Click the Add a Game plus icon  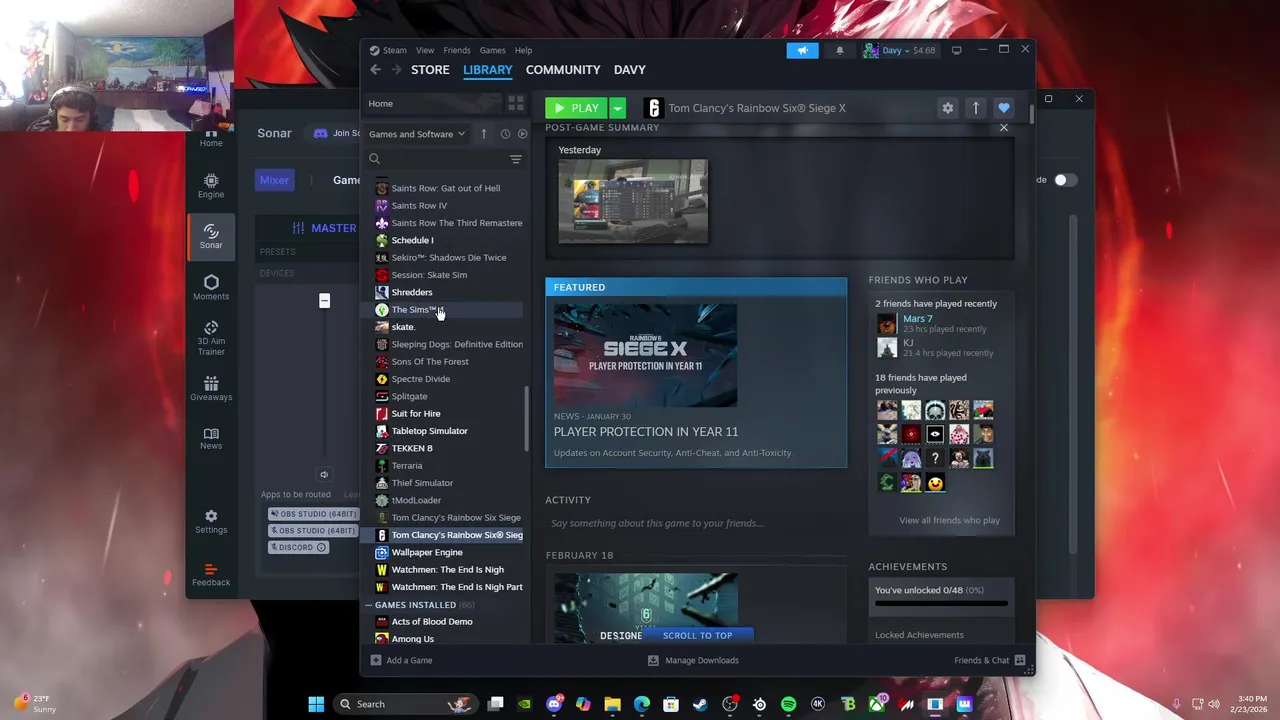(x=376, y=660)
